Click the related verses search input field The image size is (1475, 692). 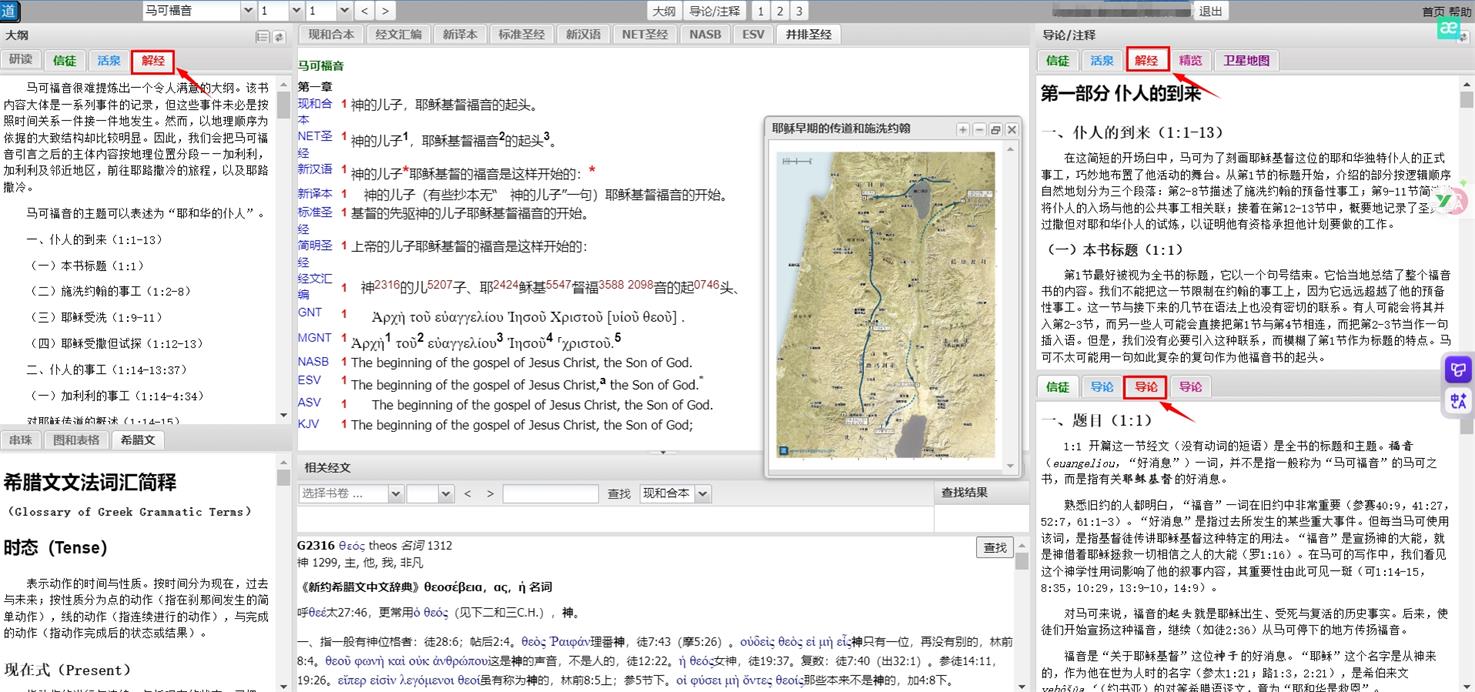(x=549, y=494)
